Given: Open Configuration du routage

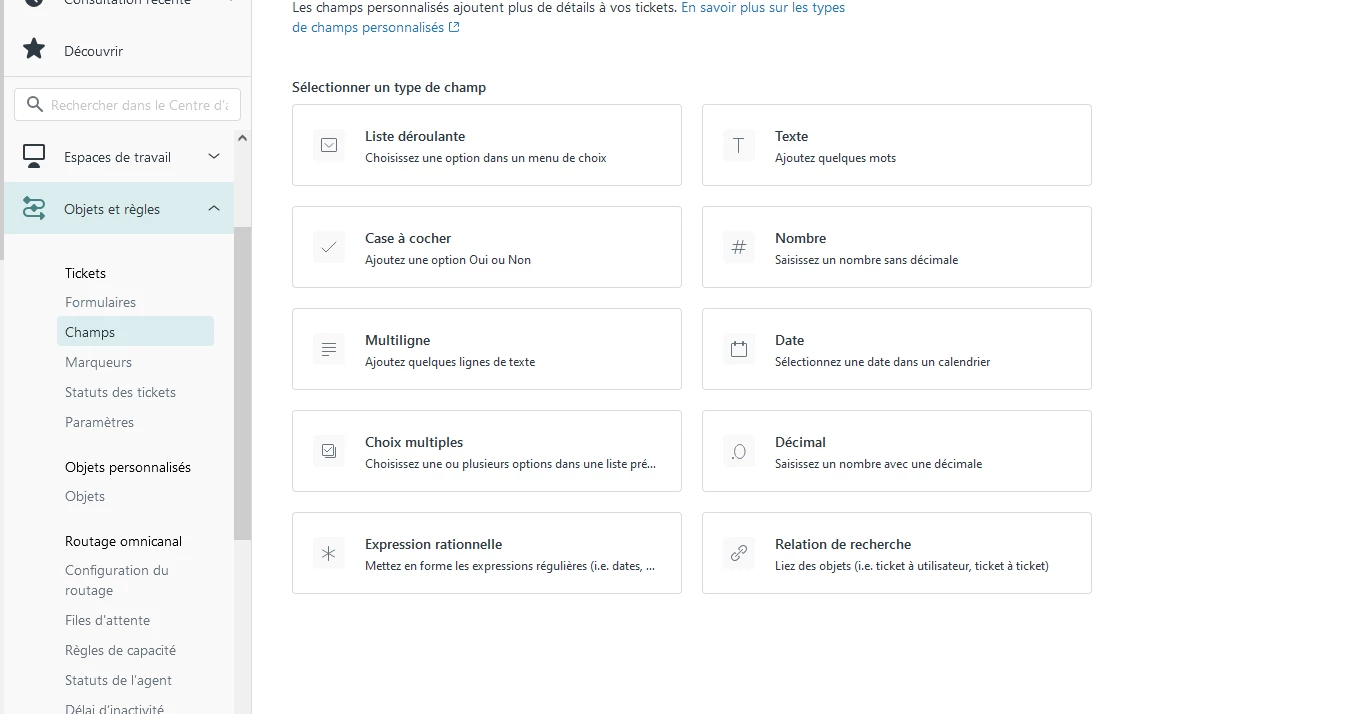Looking at the screenshot, I should pos(117,580).
